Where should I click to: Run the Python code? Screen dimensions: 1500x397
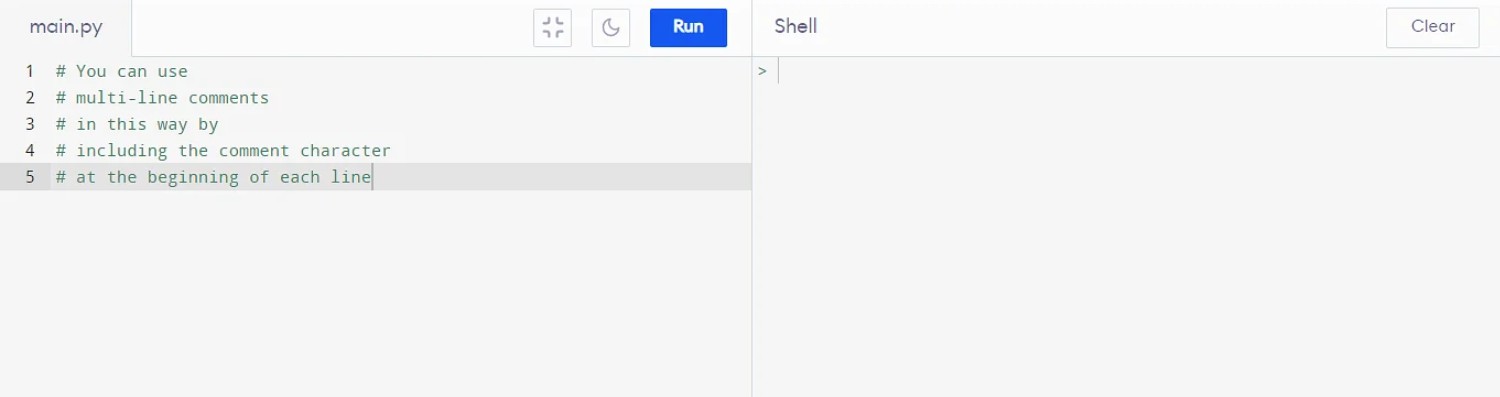point(688,28)
